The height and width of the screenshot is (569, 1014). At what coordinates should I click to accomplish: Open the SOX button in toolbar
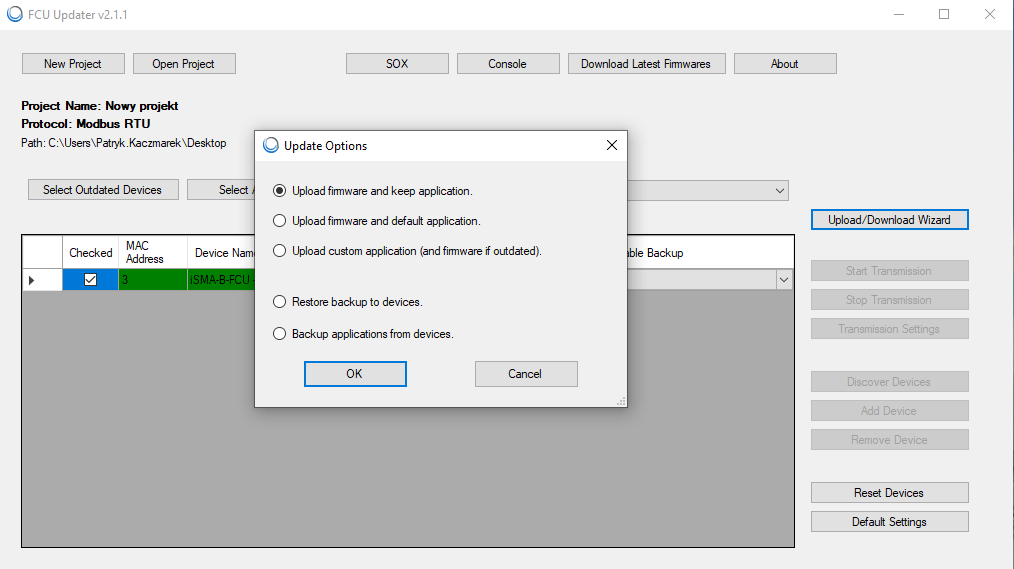(x=397, y=63)
